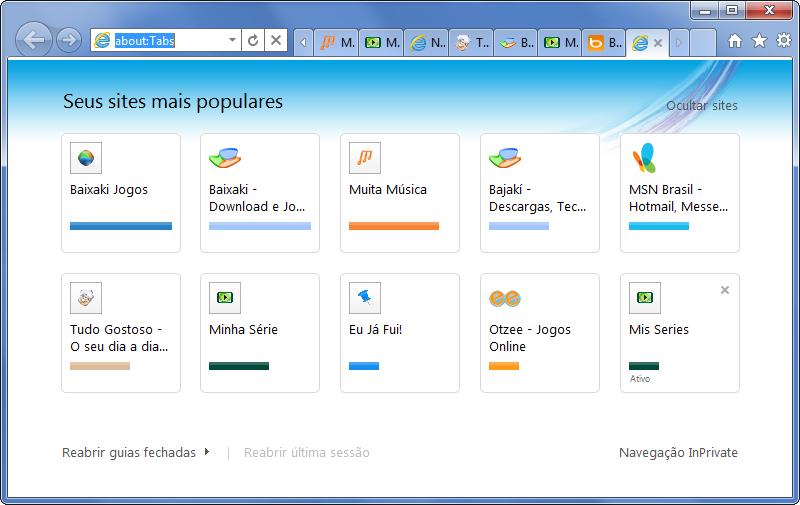Switch to the green-icon tab beside the Bing tab
Viewport: 800px width, 505px height.
560,42
